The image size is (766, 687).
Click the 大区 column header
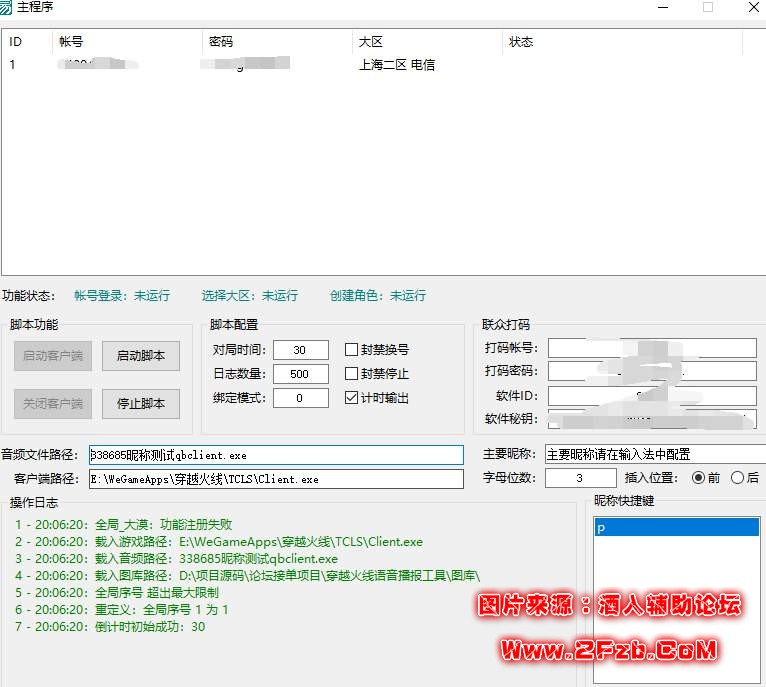[427, 42]
